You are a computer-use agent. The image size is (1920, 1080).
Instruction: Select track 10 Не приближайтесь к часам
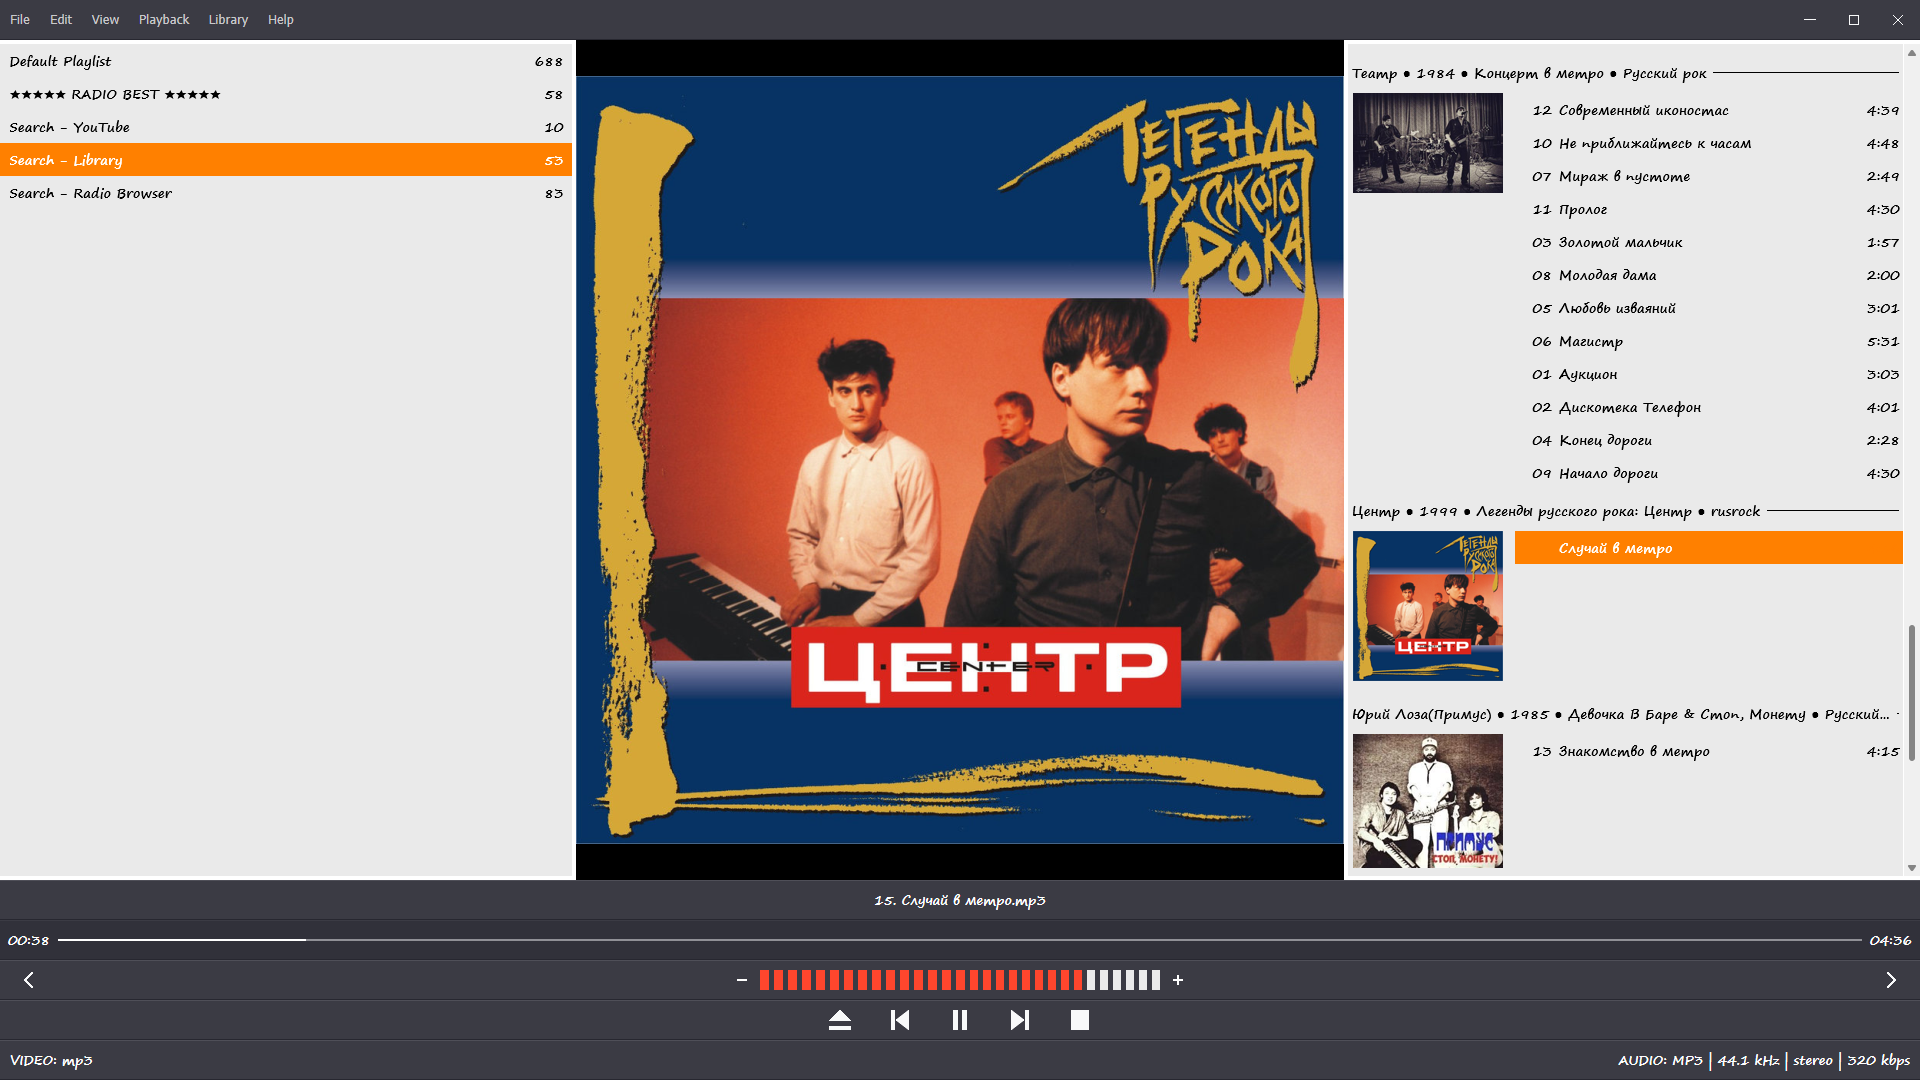tap(1709, 143)
